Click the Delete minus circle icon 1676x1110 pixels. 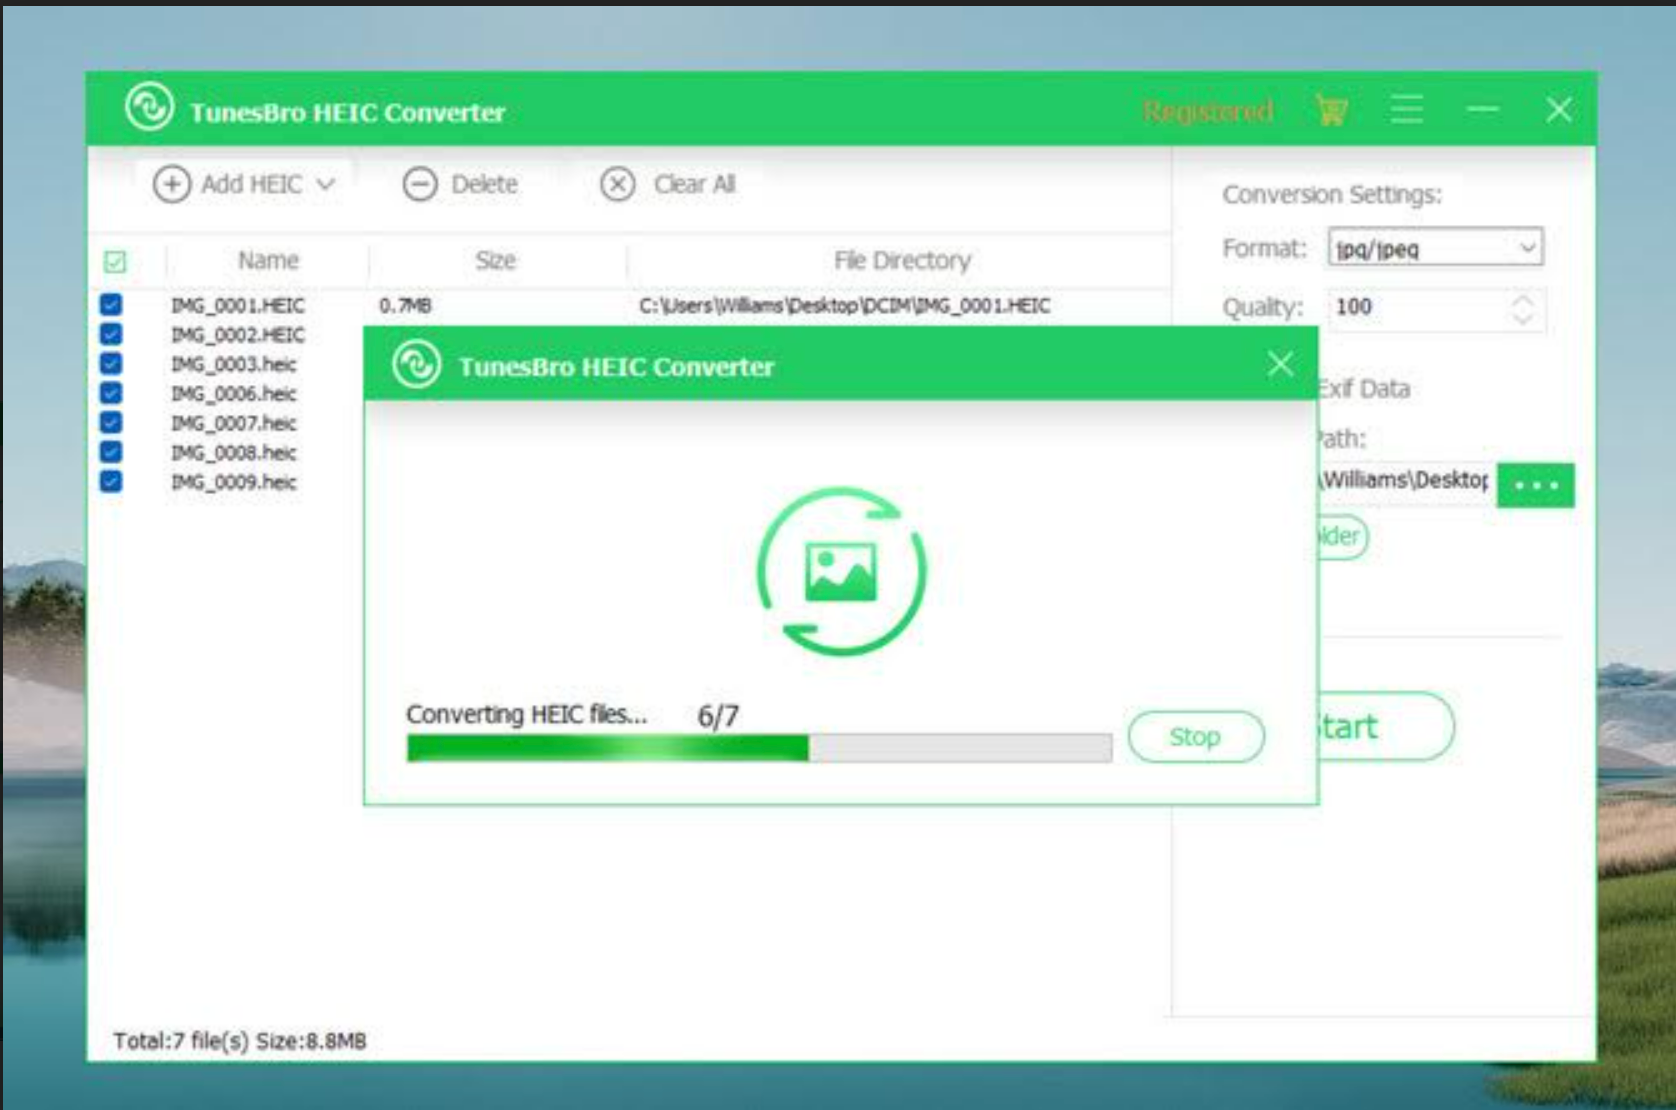point(420,185)
